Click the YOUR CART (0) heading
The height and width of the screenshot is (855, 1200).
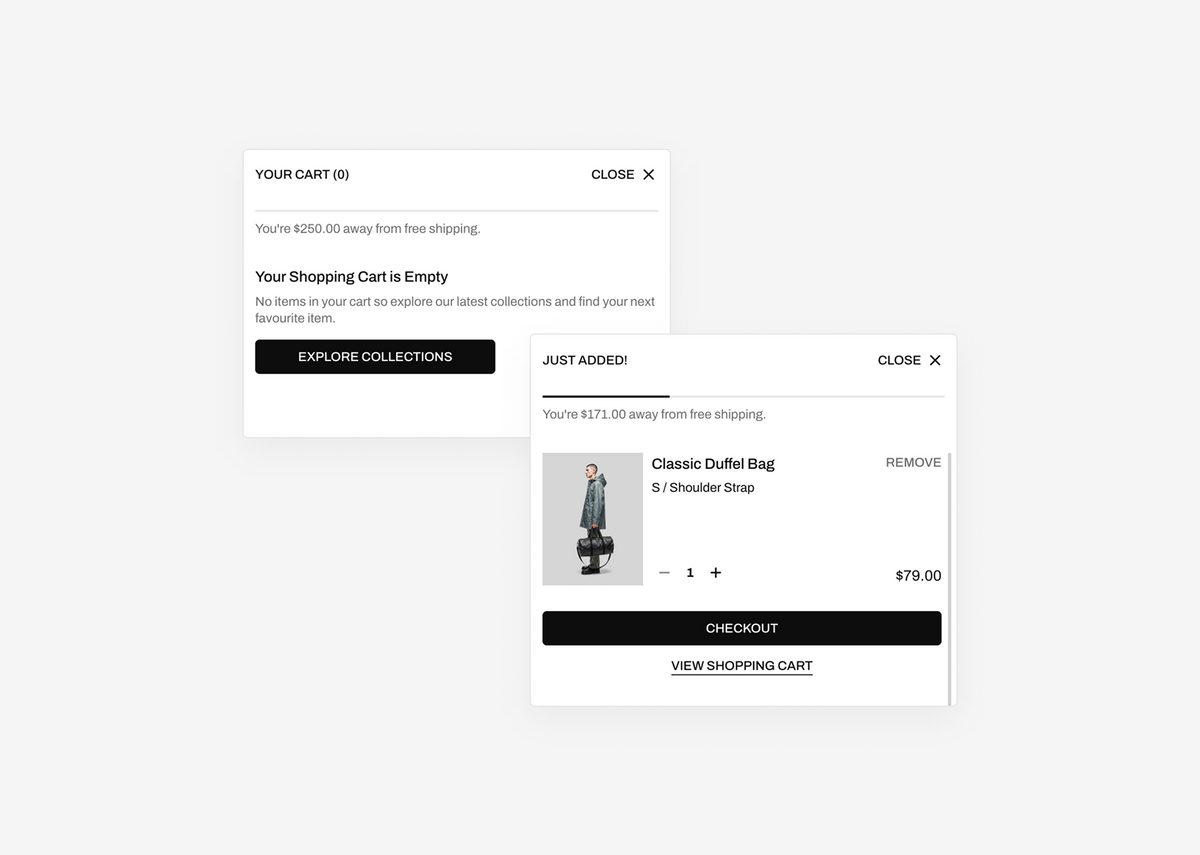coord(302,175)
